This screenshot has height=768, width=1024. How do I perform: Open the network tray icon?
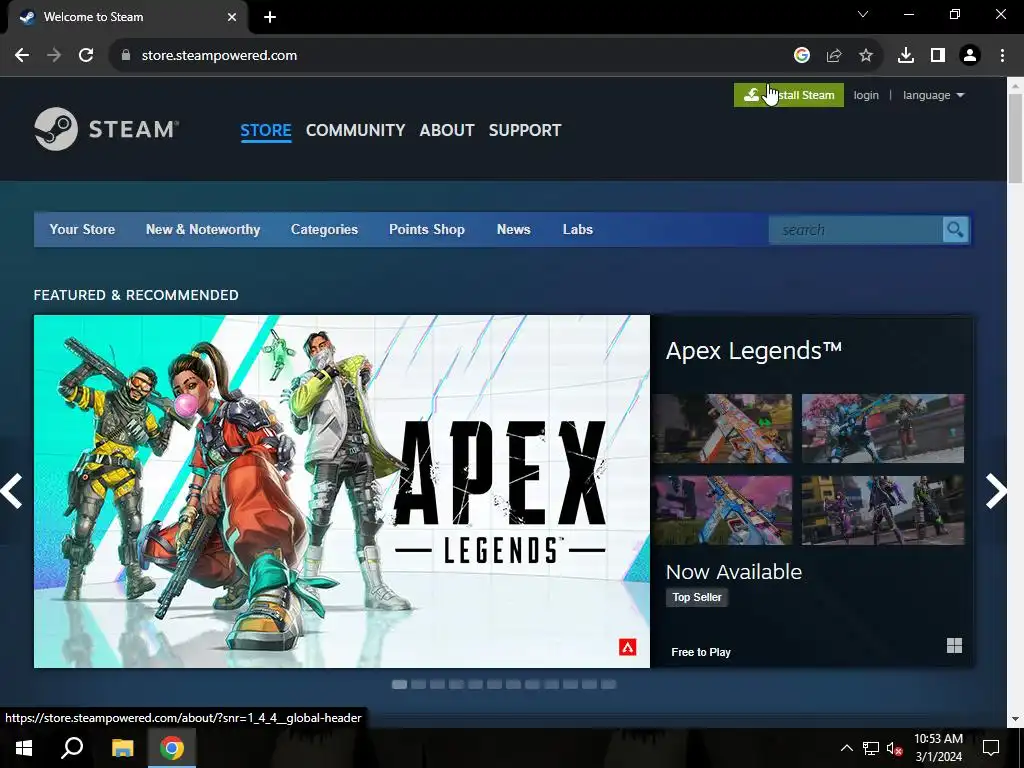pos(871,748)
